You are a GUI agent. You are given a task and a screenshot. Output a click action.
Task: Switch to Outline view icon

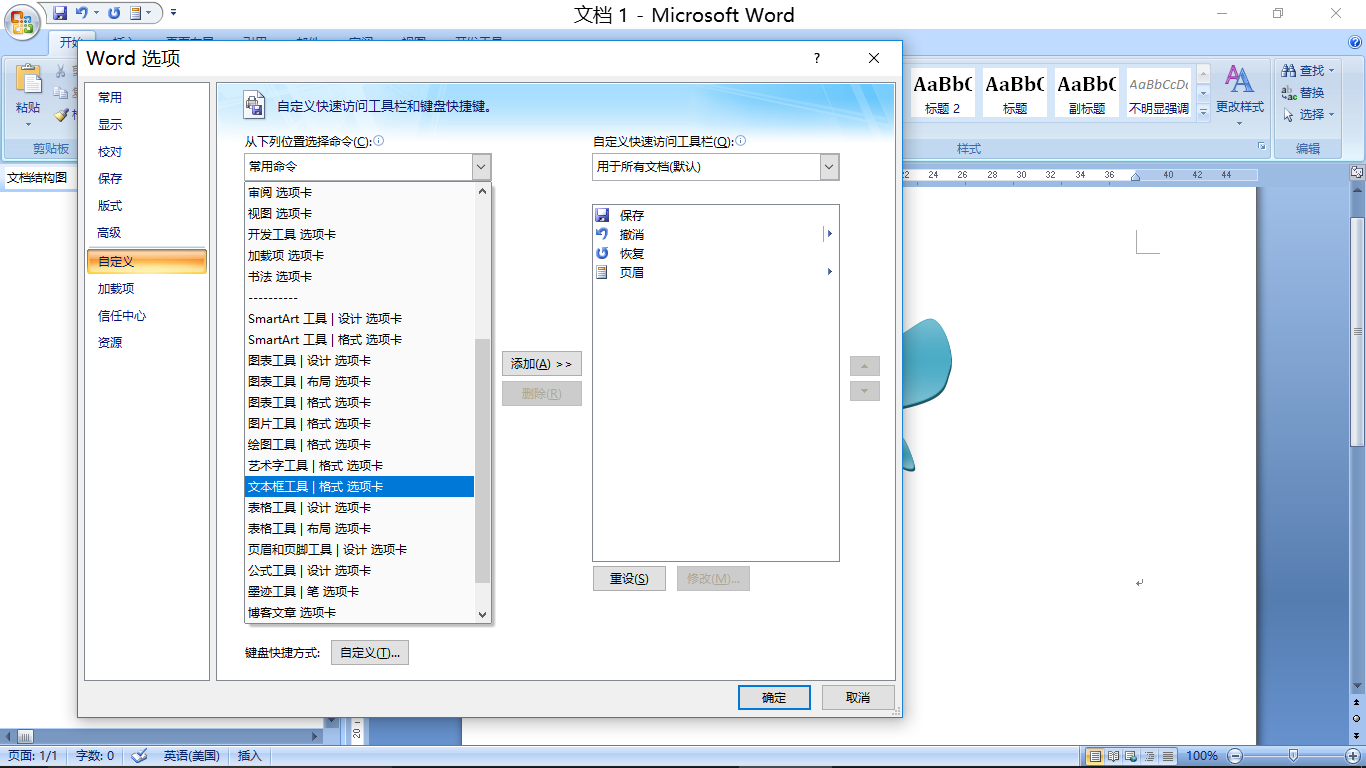point(1149,756)
